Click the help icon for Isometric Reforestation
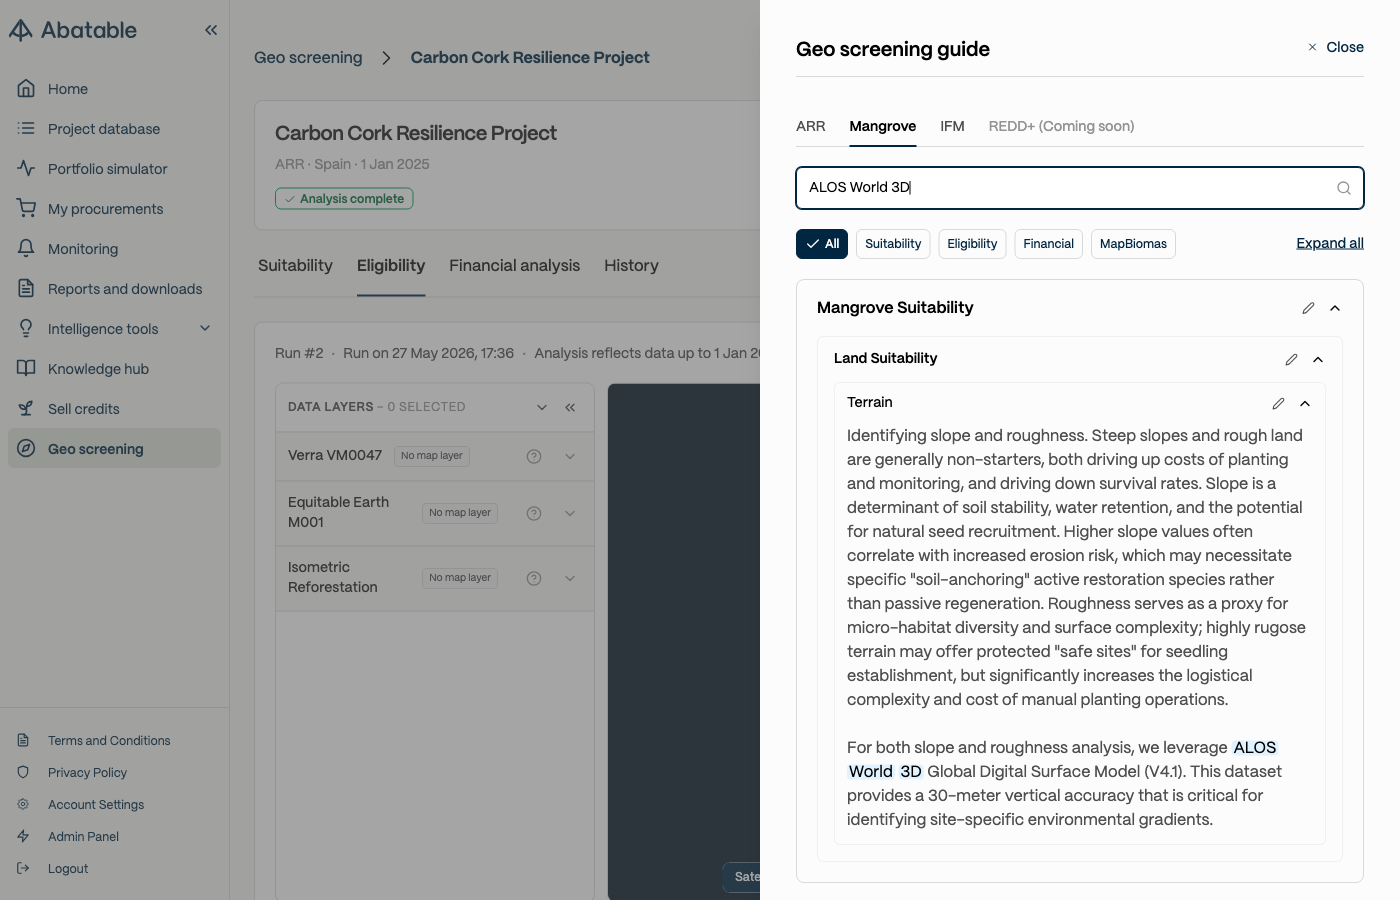The image size is (1400, 900). point(534,578)
